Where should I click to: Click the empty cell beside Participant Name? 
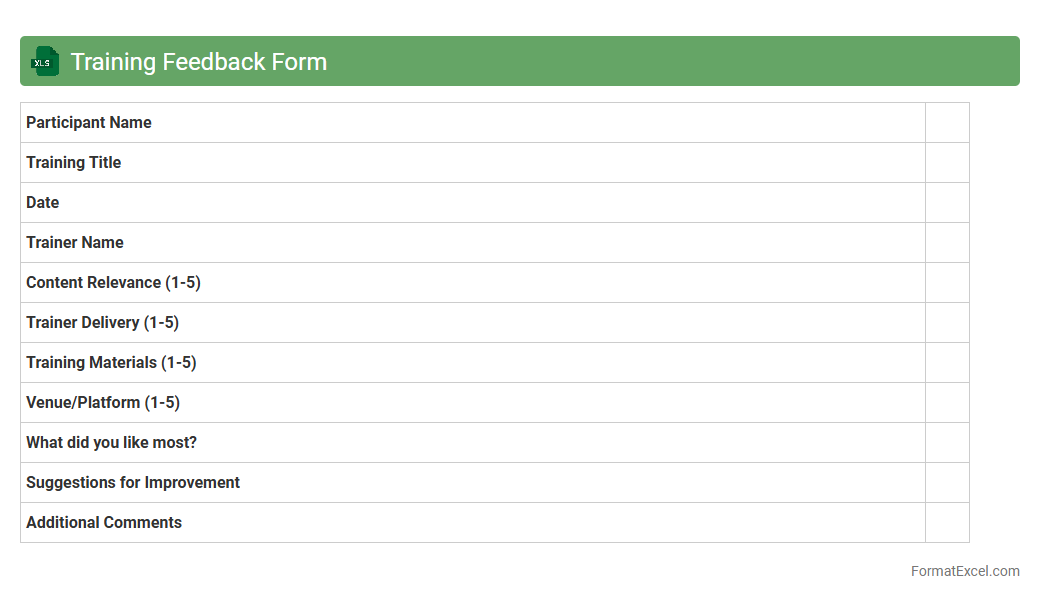point(946,122)
